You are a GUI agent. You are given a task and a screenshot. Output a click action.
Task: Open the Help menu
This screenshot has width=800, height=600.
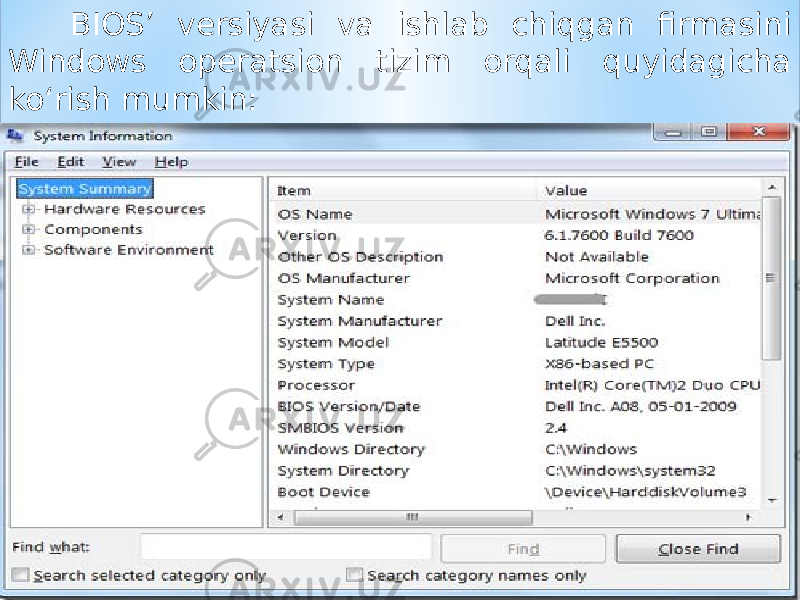coord(171,162)
